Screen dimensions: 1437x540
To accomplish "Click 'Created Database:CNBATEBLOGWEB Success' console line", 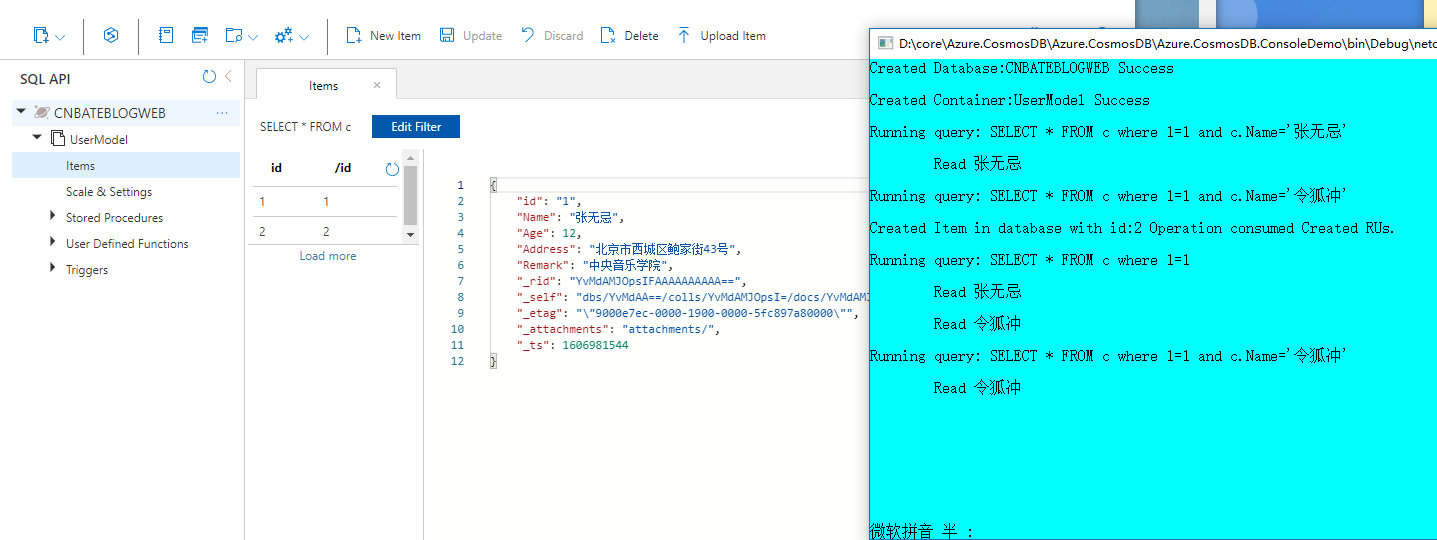I will pyautogui.click(x=1021, y=68).
